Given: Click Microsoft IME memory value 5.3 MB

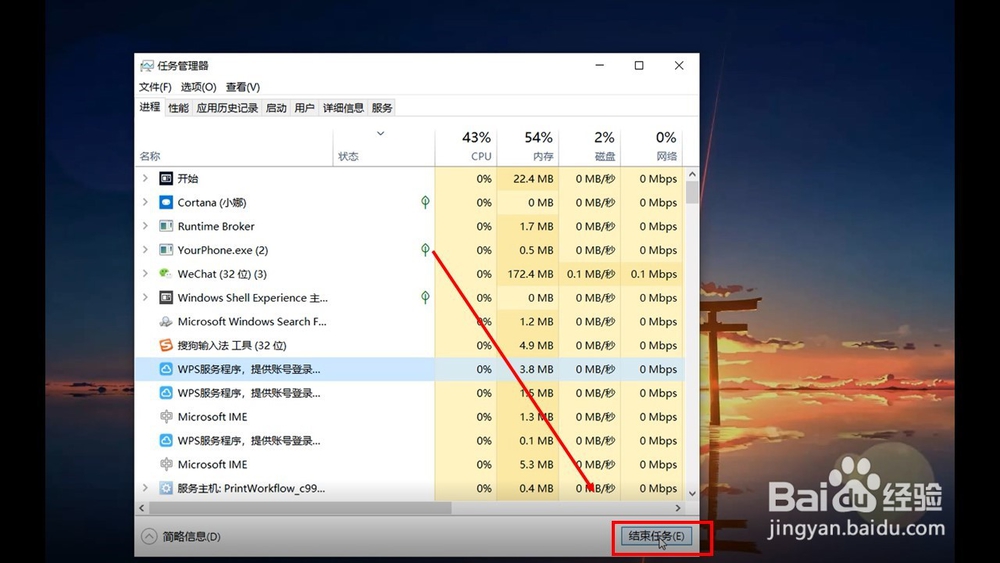Looking at the screenshot, I should pos(536,464).
